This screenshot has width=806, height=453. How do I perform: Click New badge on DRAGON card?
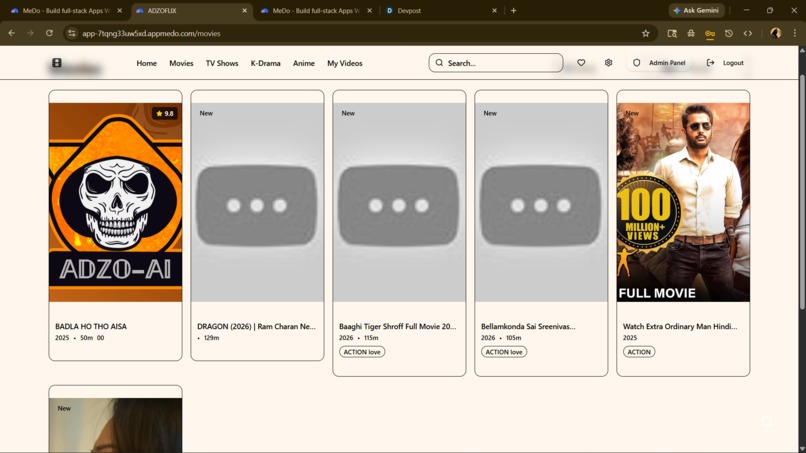[206, 113]
